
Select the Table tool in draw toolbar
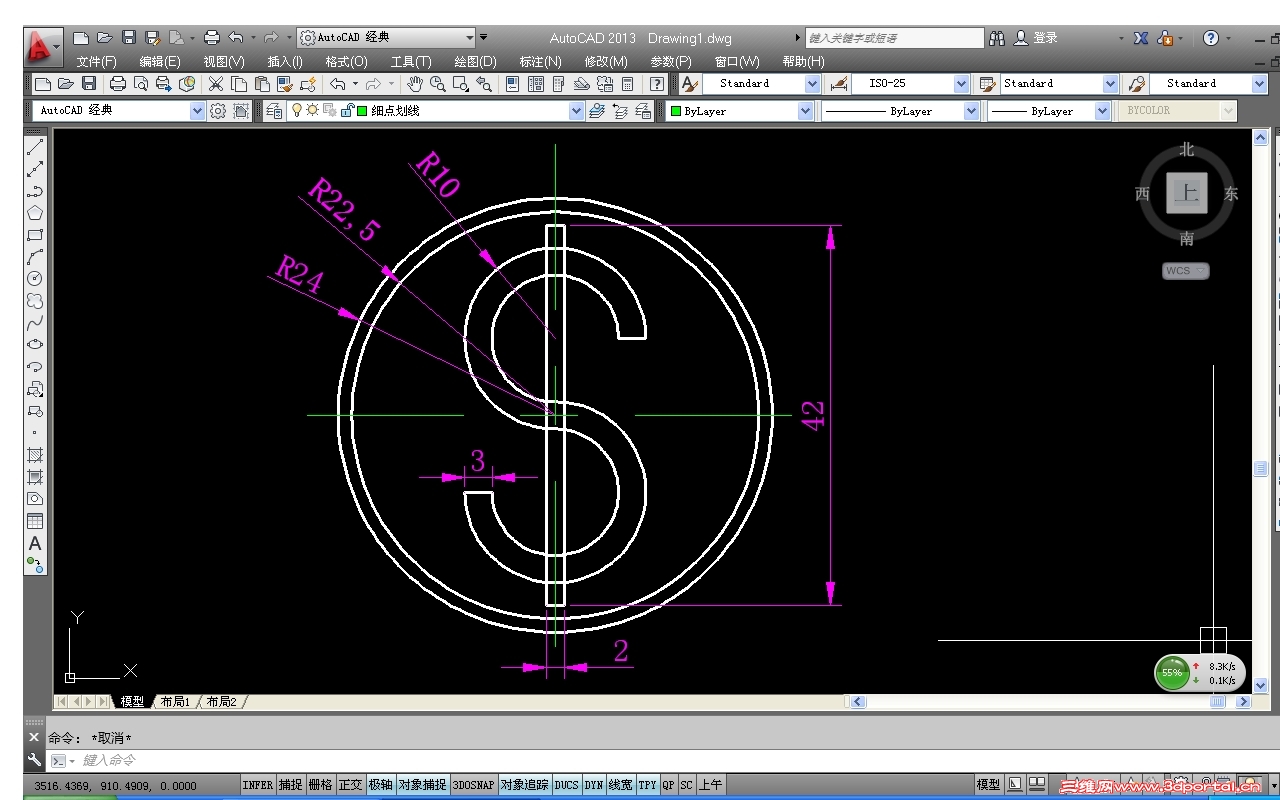click(35, 521)
